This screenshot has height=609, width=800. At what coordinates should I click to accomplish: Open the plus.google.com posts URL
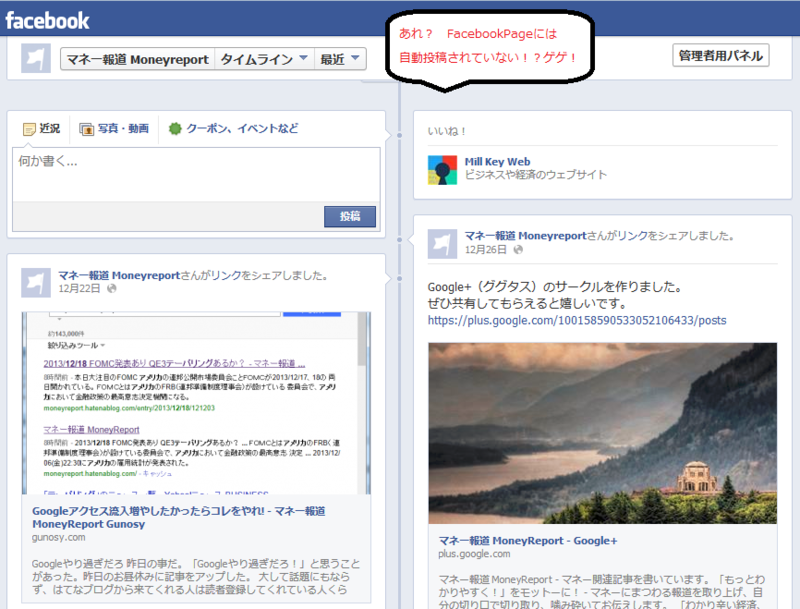click(x=577, y=320)
